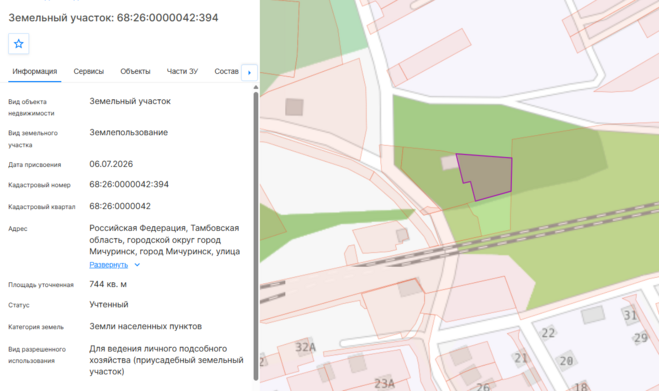Click building number 22 on map
Screen dimensions: 659x391
tap(548, 333)
